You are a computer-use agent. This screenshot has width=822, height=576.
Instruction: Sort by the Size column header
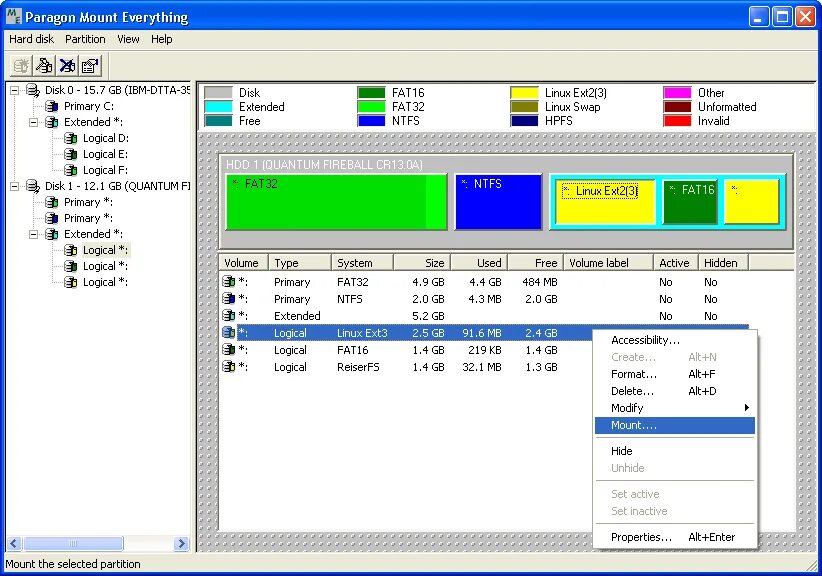(x=421, y=263)
